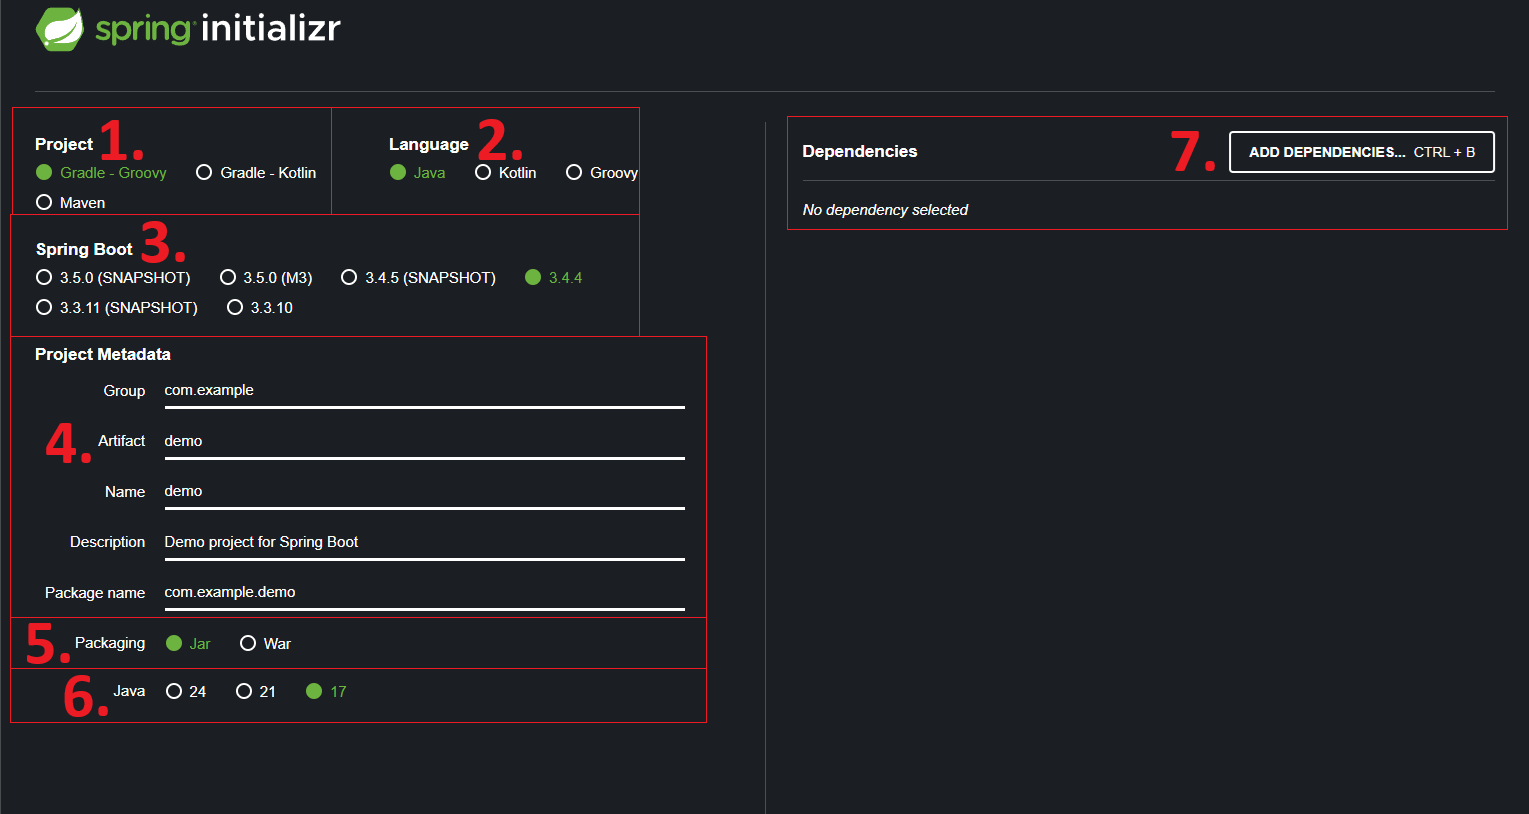Click the Dependencies heading text
The height and width of the screenshot is (814, 1529).
tap(859, 151)
